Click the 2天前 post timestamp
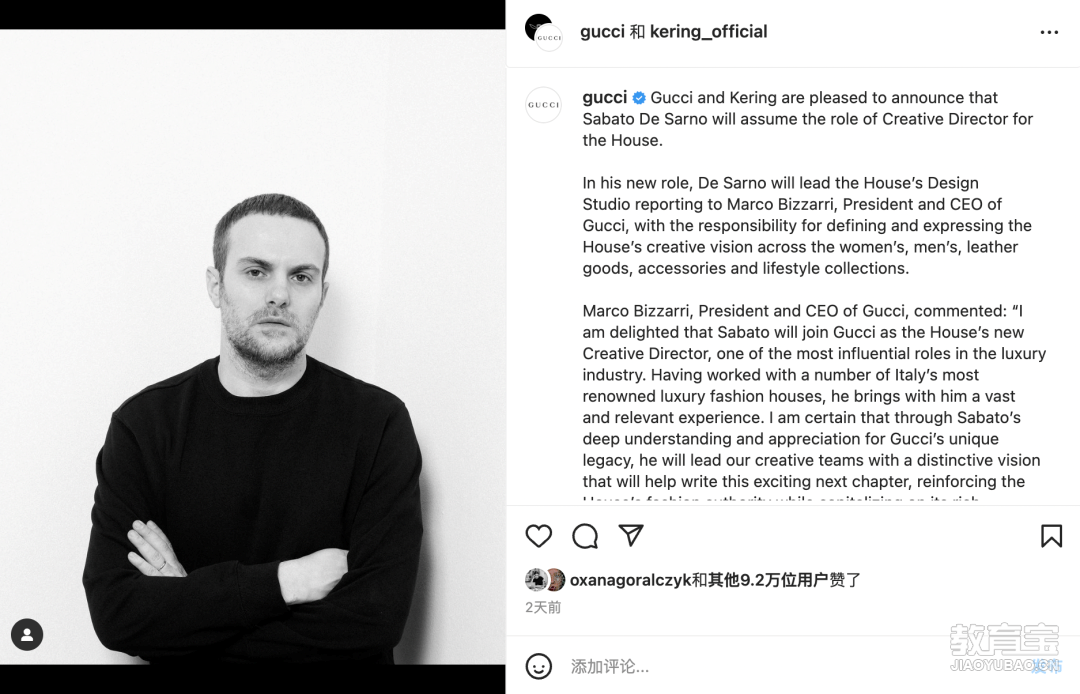Image resolution: width=1080 pixels, height=694 pixels. point(543,607)
